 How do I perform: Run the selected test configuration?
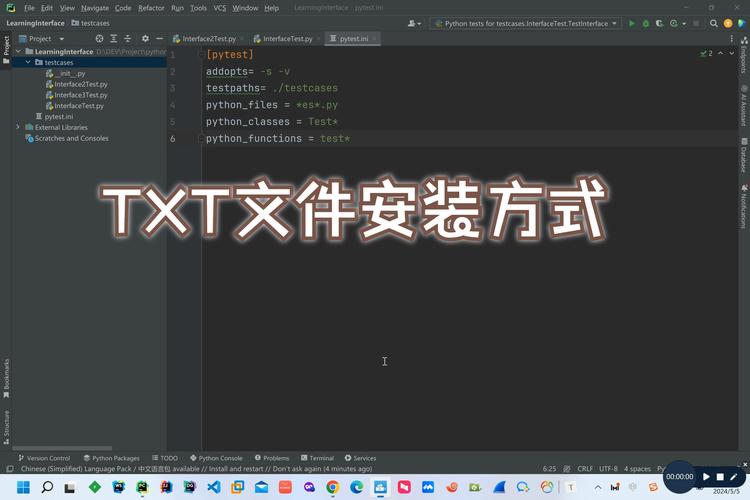pos(632,23)
